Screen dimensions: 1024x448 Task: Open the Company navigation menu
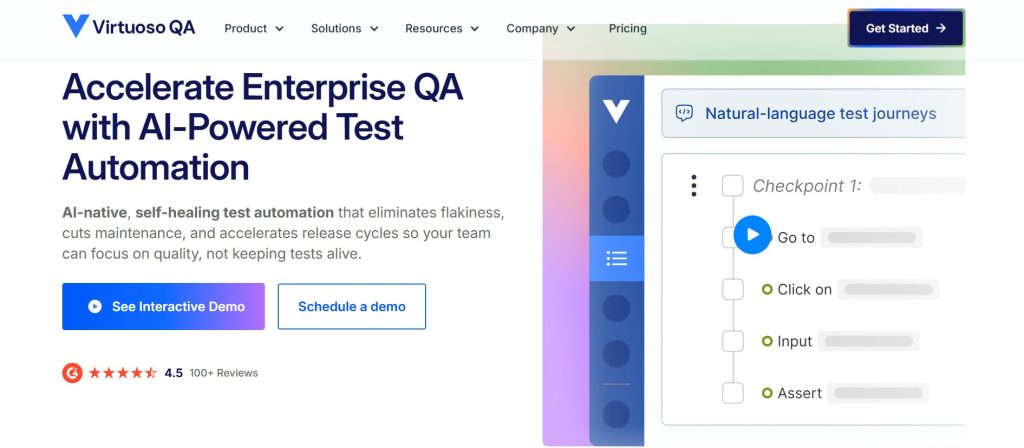pyautogui.click(x=541, y=29)
